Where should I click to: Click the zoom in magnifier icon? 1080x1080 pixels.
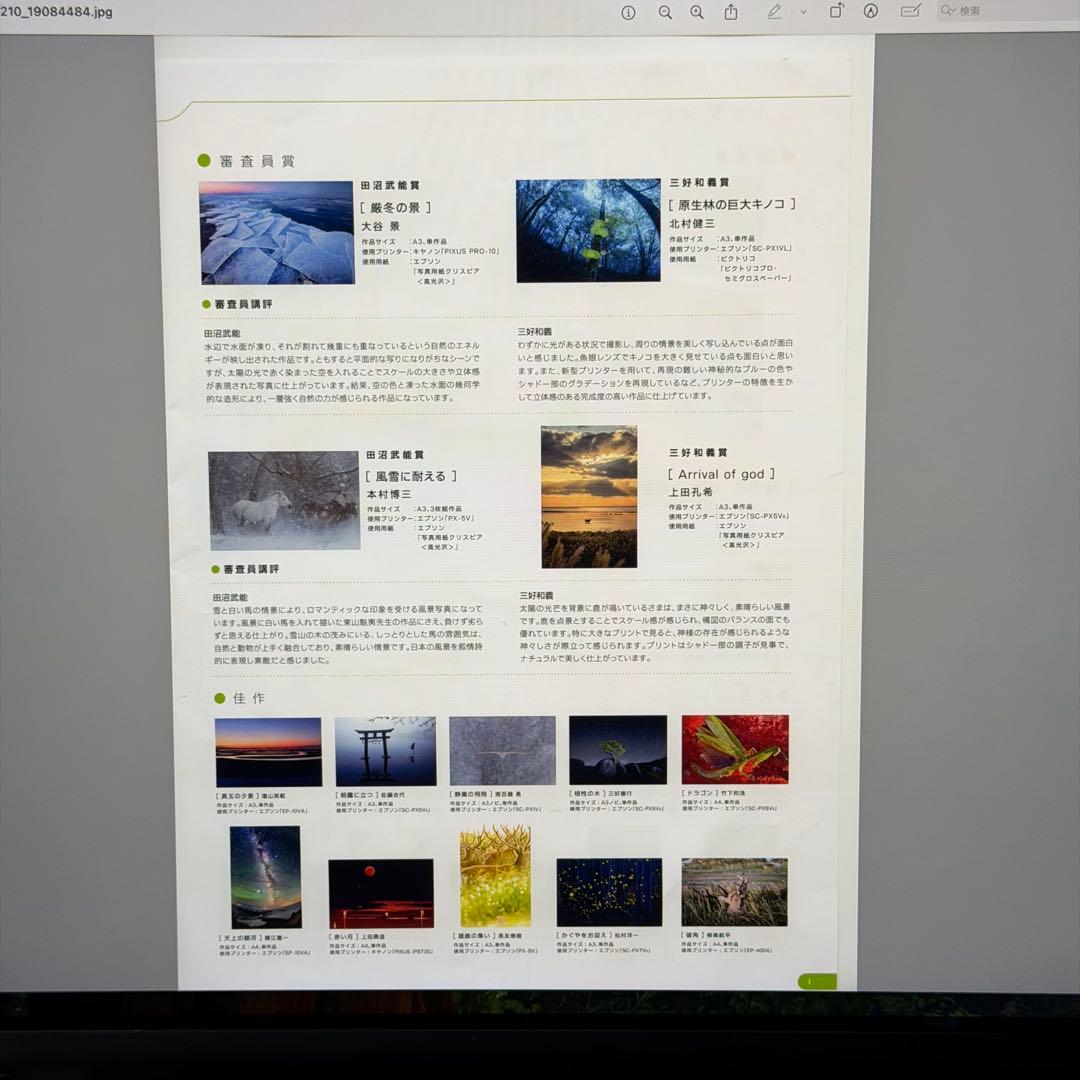coord(697,12)
